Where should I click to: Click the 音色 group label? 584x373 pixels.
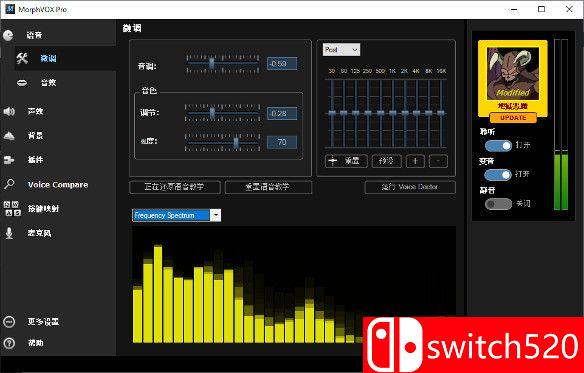(149, 91)
